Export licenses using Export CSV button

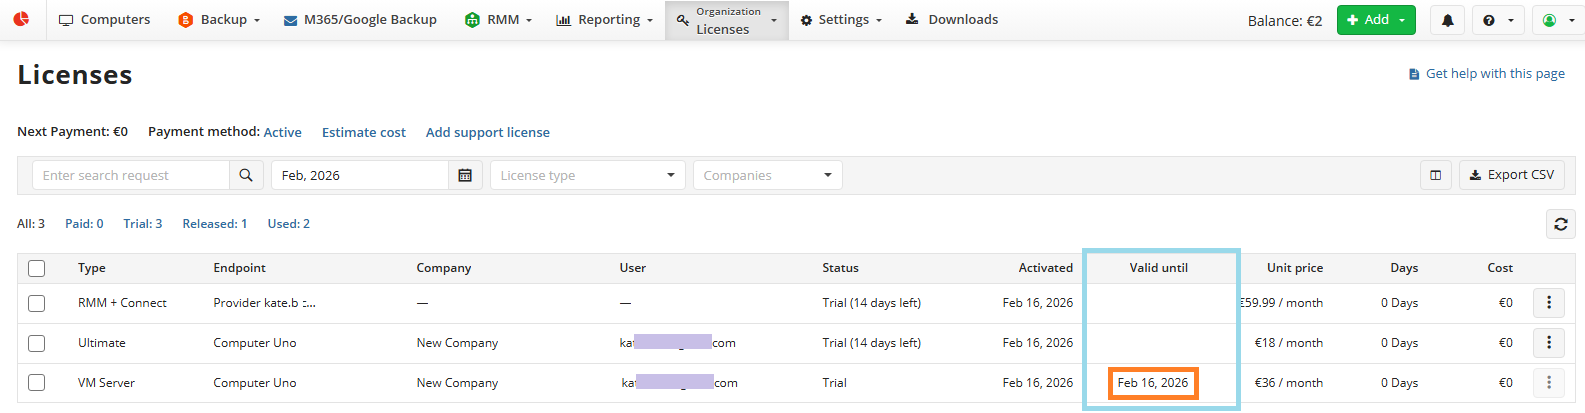point(1511,175)
